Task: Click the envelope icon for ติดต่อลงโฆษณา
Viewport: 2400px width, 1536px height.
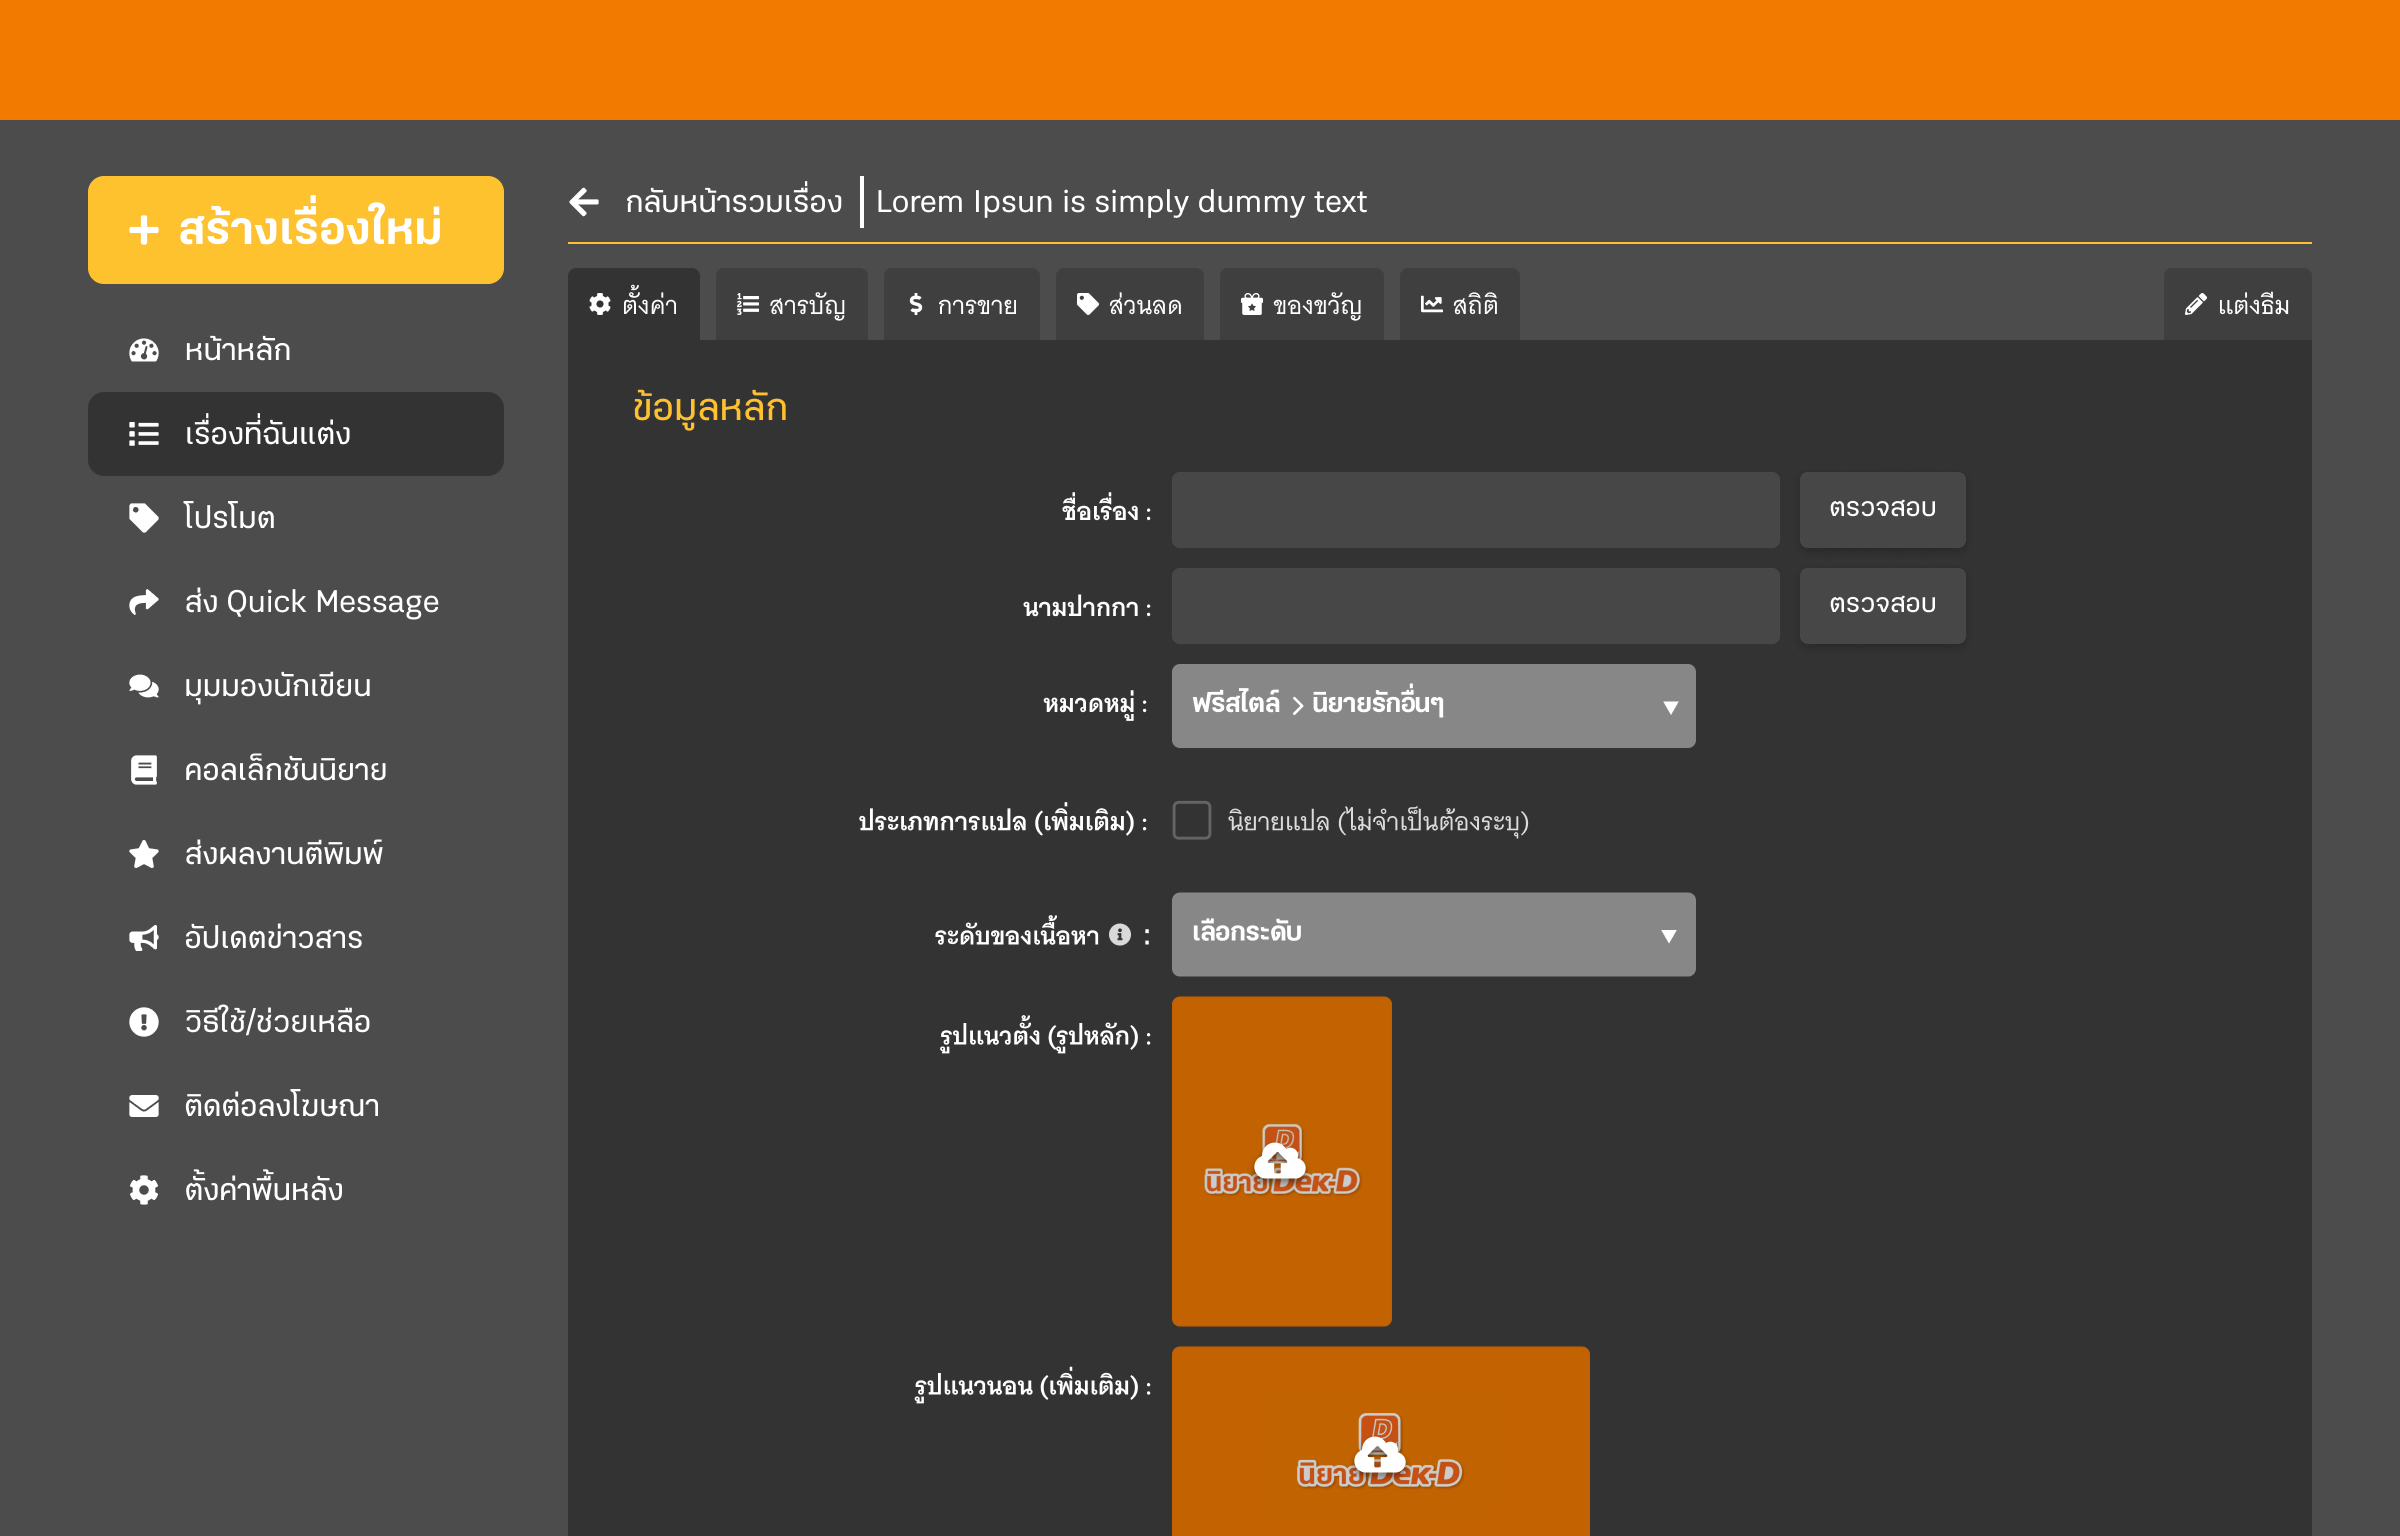Action: point(144,1106)
